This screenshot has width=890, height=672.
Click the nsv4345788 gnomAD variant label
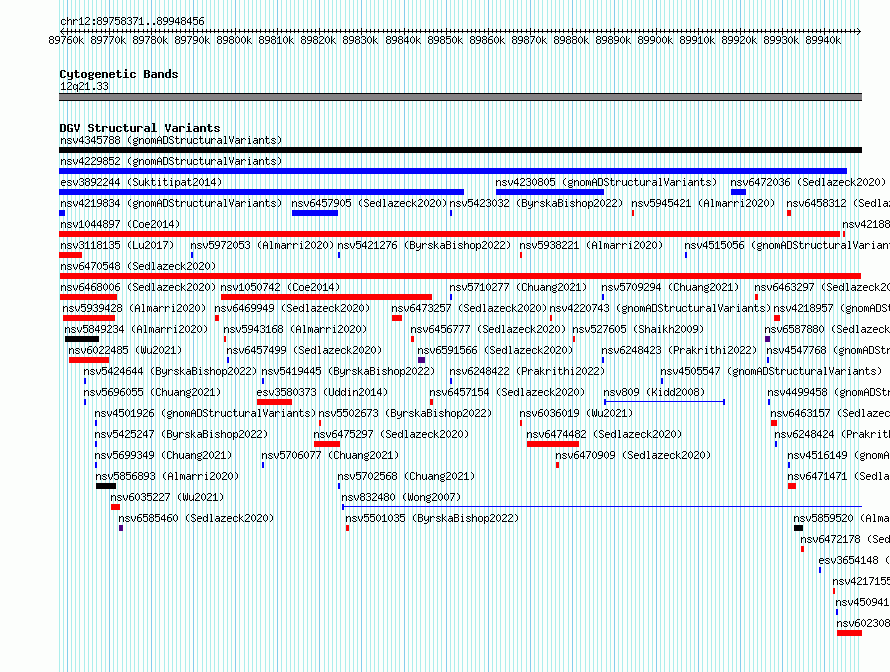click(171, 140)
